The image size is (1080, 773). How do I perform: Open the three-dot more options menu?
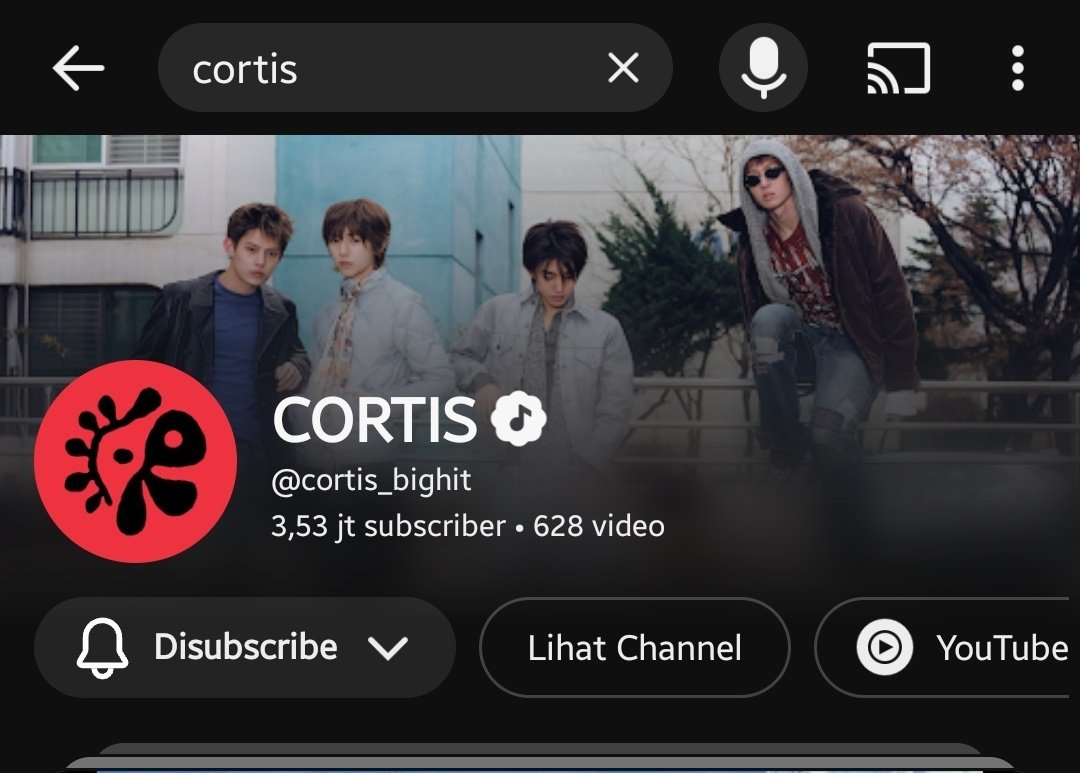click(1018, 68)
